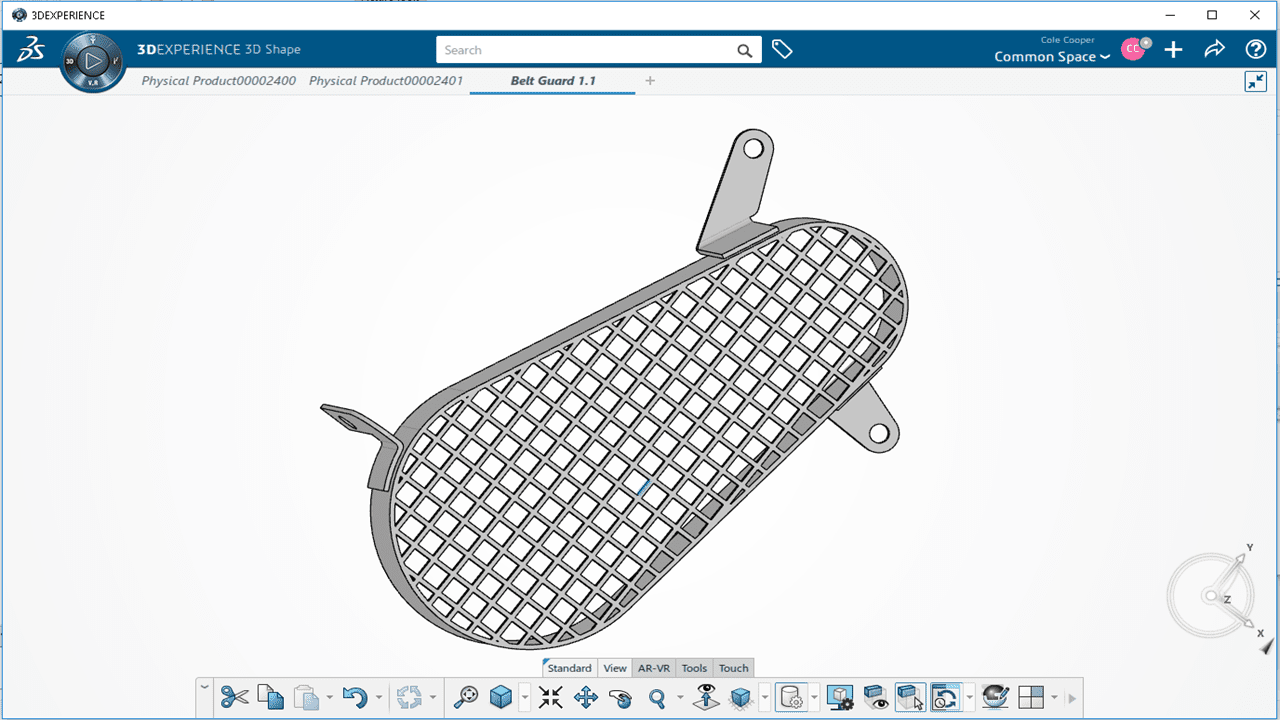Switch to the View toolbar tab
The image size is (1280, 720).
click(x=615, y=668)
